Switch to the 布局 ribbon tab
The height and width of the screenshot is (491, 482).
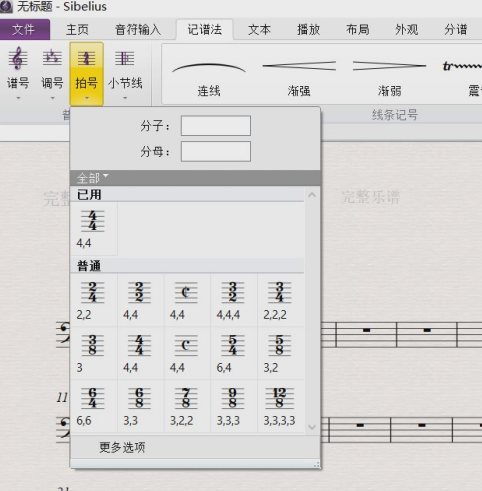tap(358, 29)
